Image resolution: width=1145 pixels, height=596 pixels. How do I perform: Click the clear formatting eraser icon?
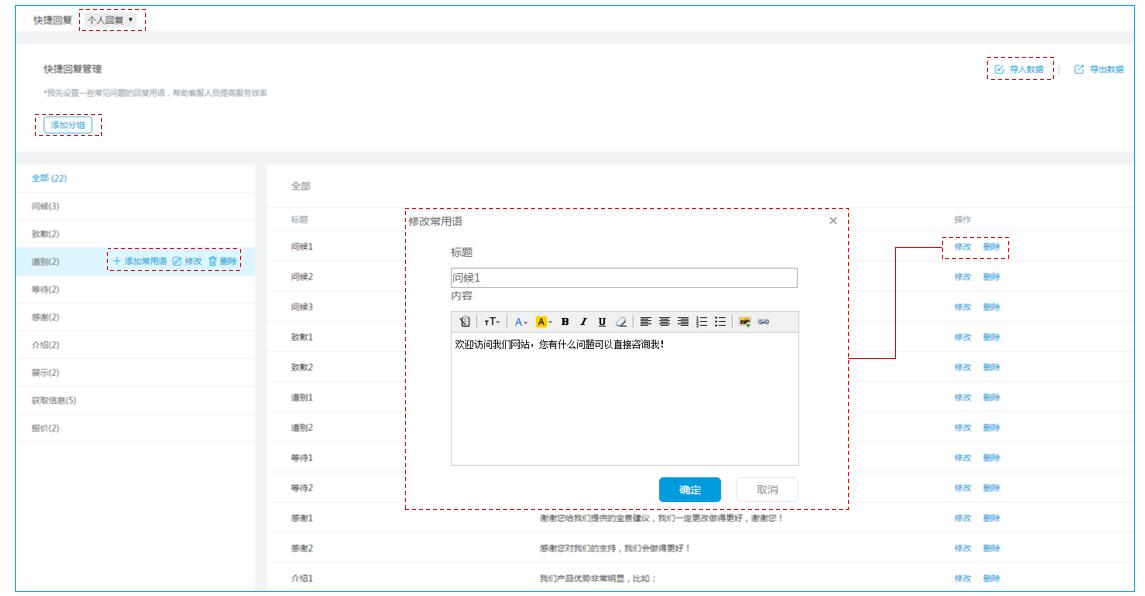coord(621,322)
